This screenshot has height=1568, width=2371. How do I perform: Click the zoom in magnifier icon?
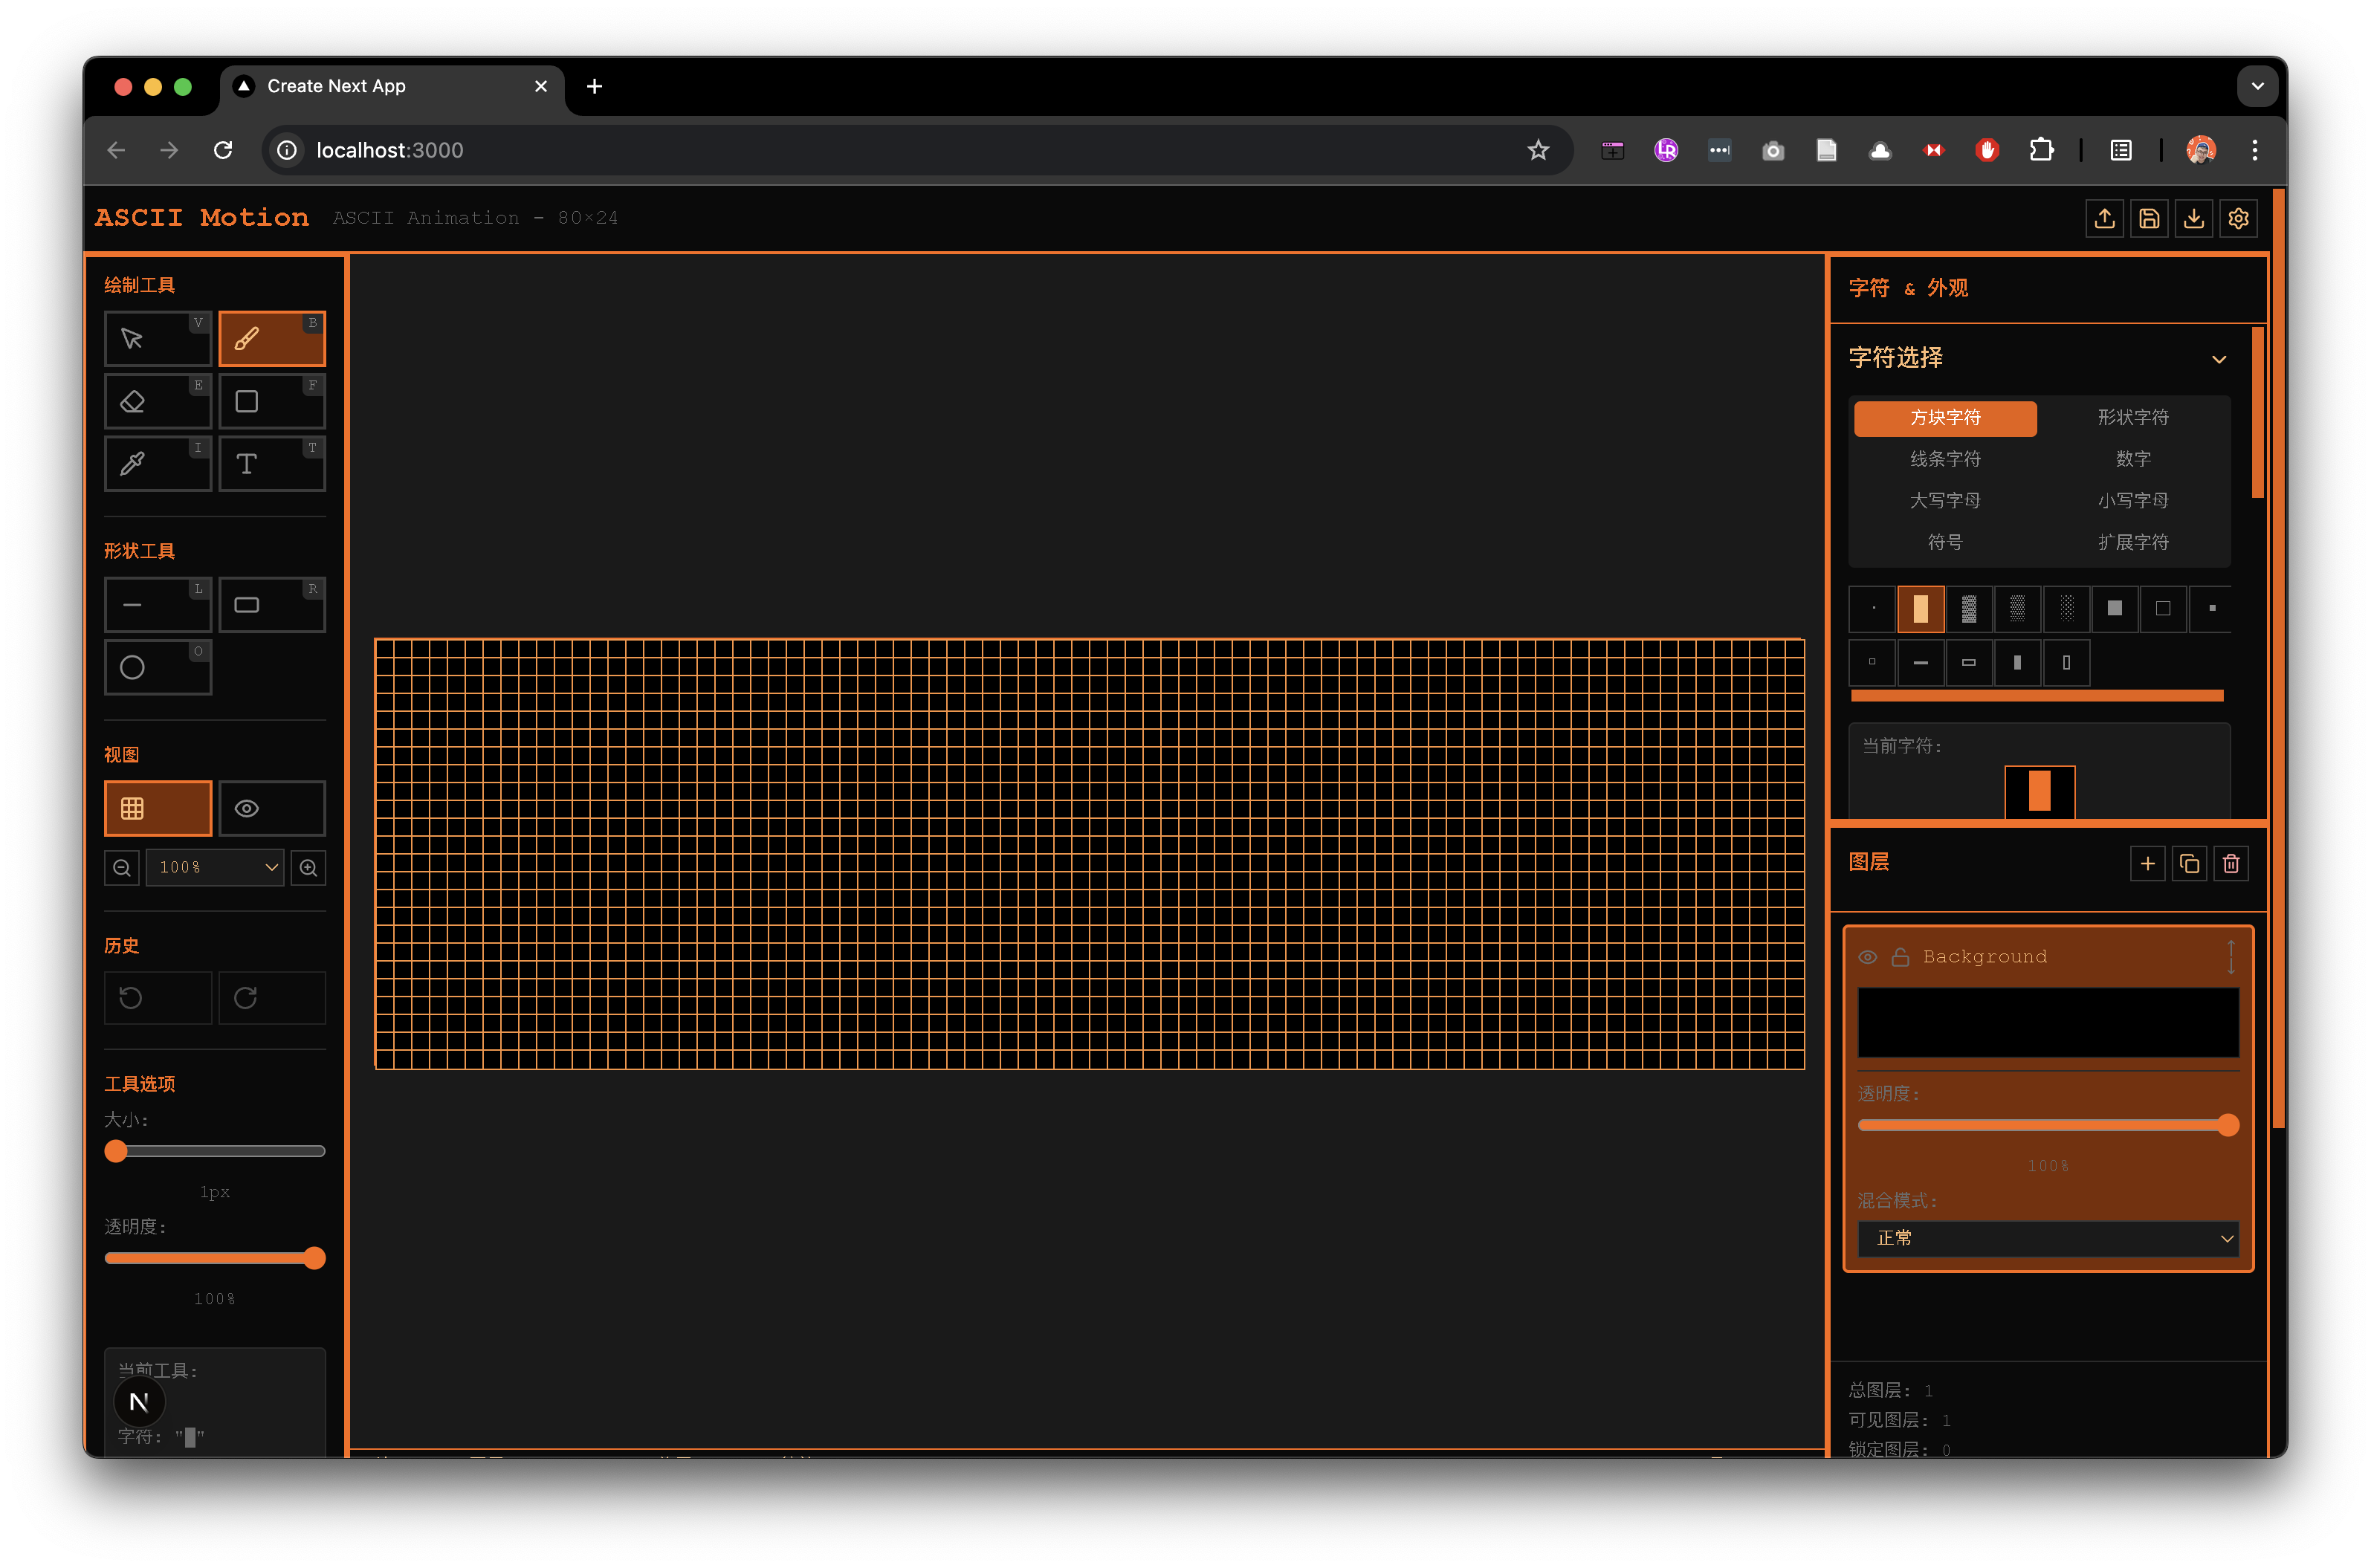(x=308, y=868)
